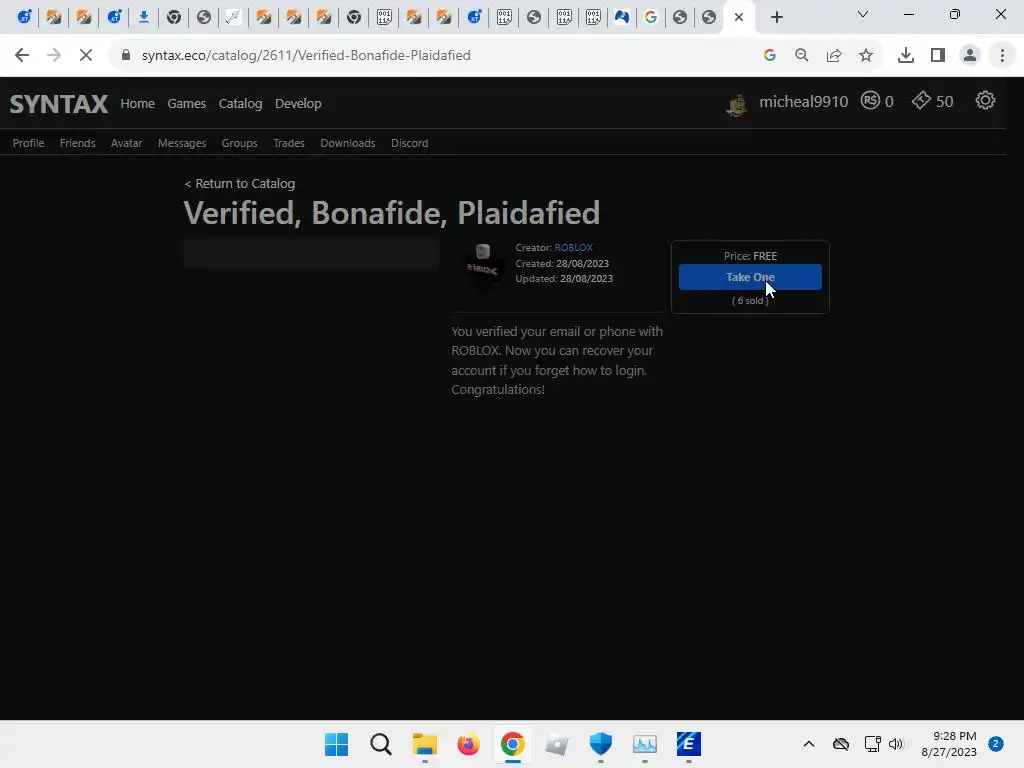Go back to the previous page
The width and height of the screenshot is (1024, 768).
[22, 56]
